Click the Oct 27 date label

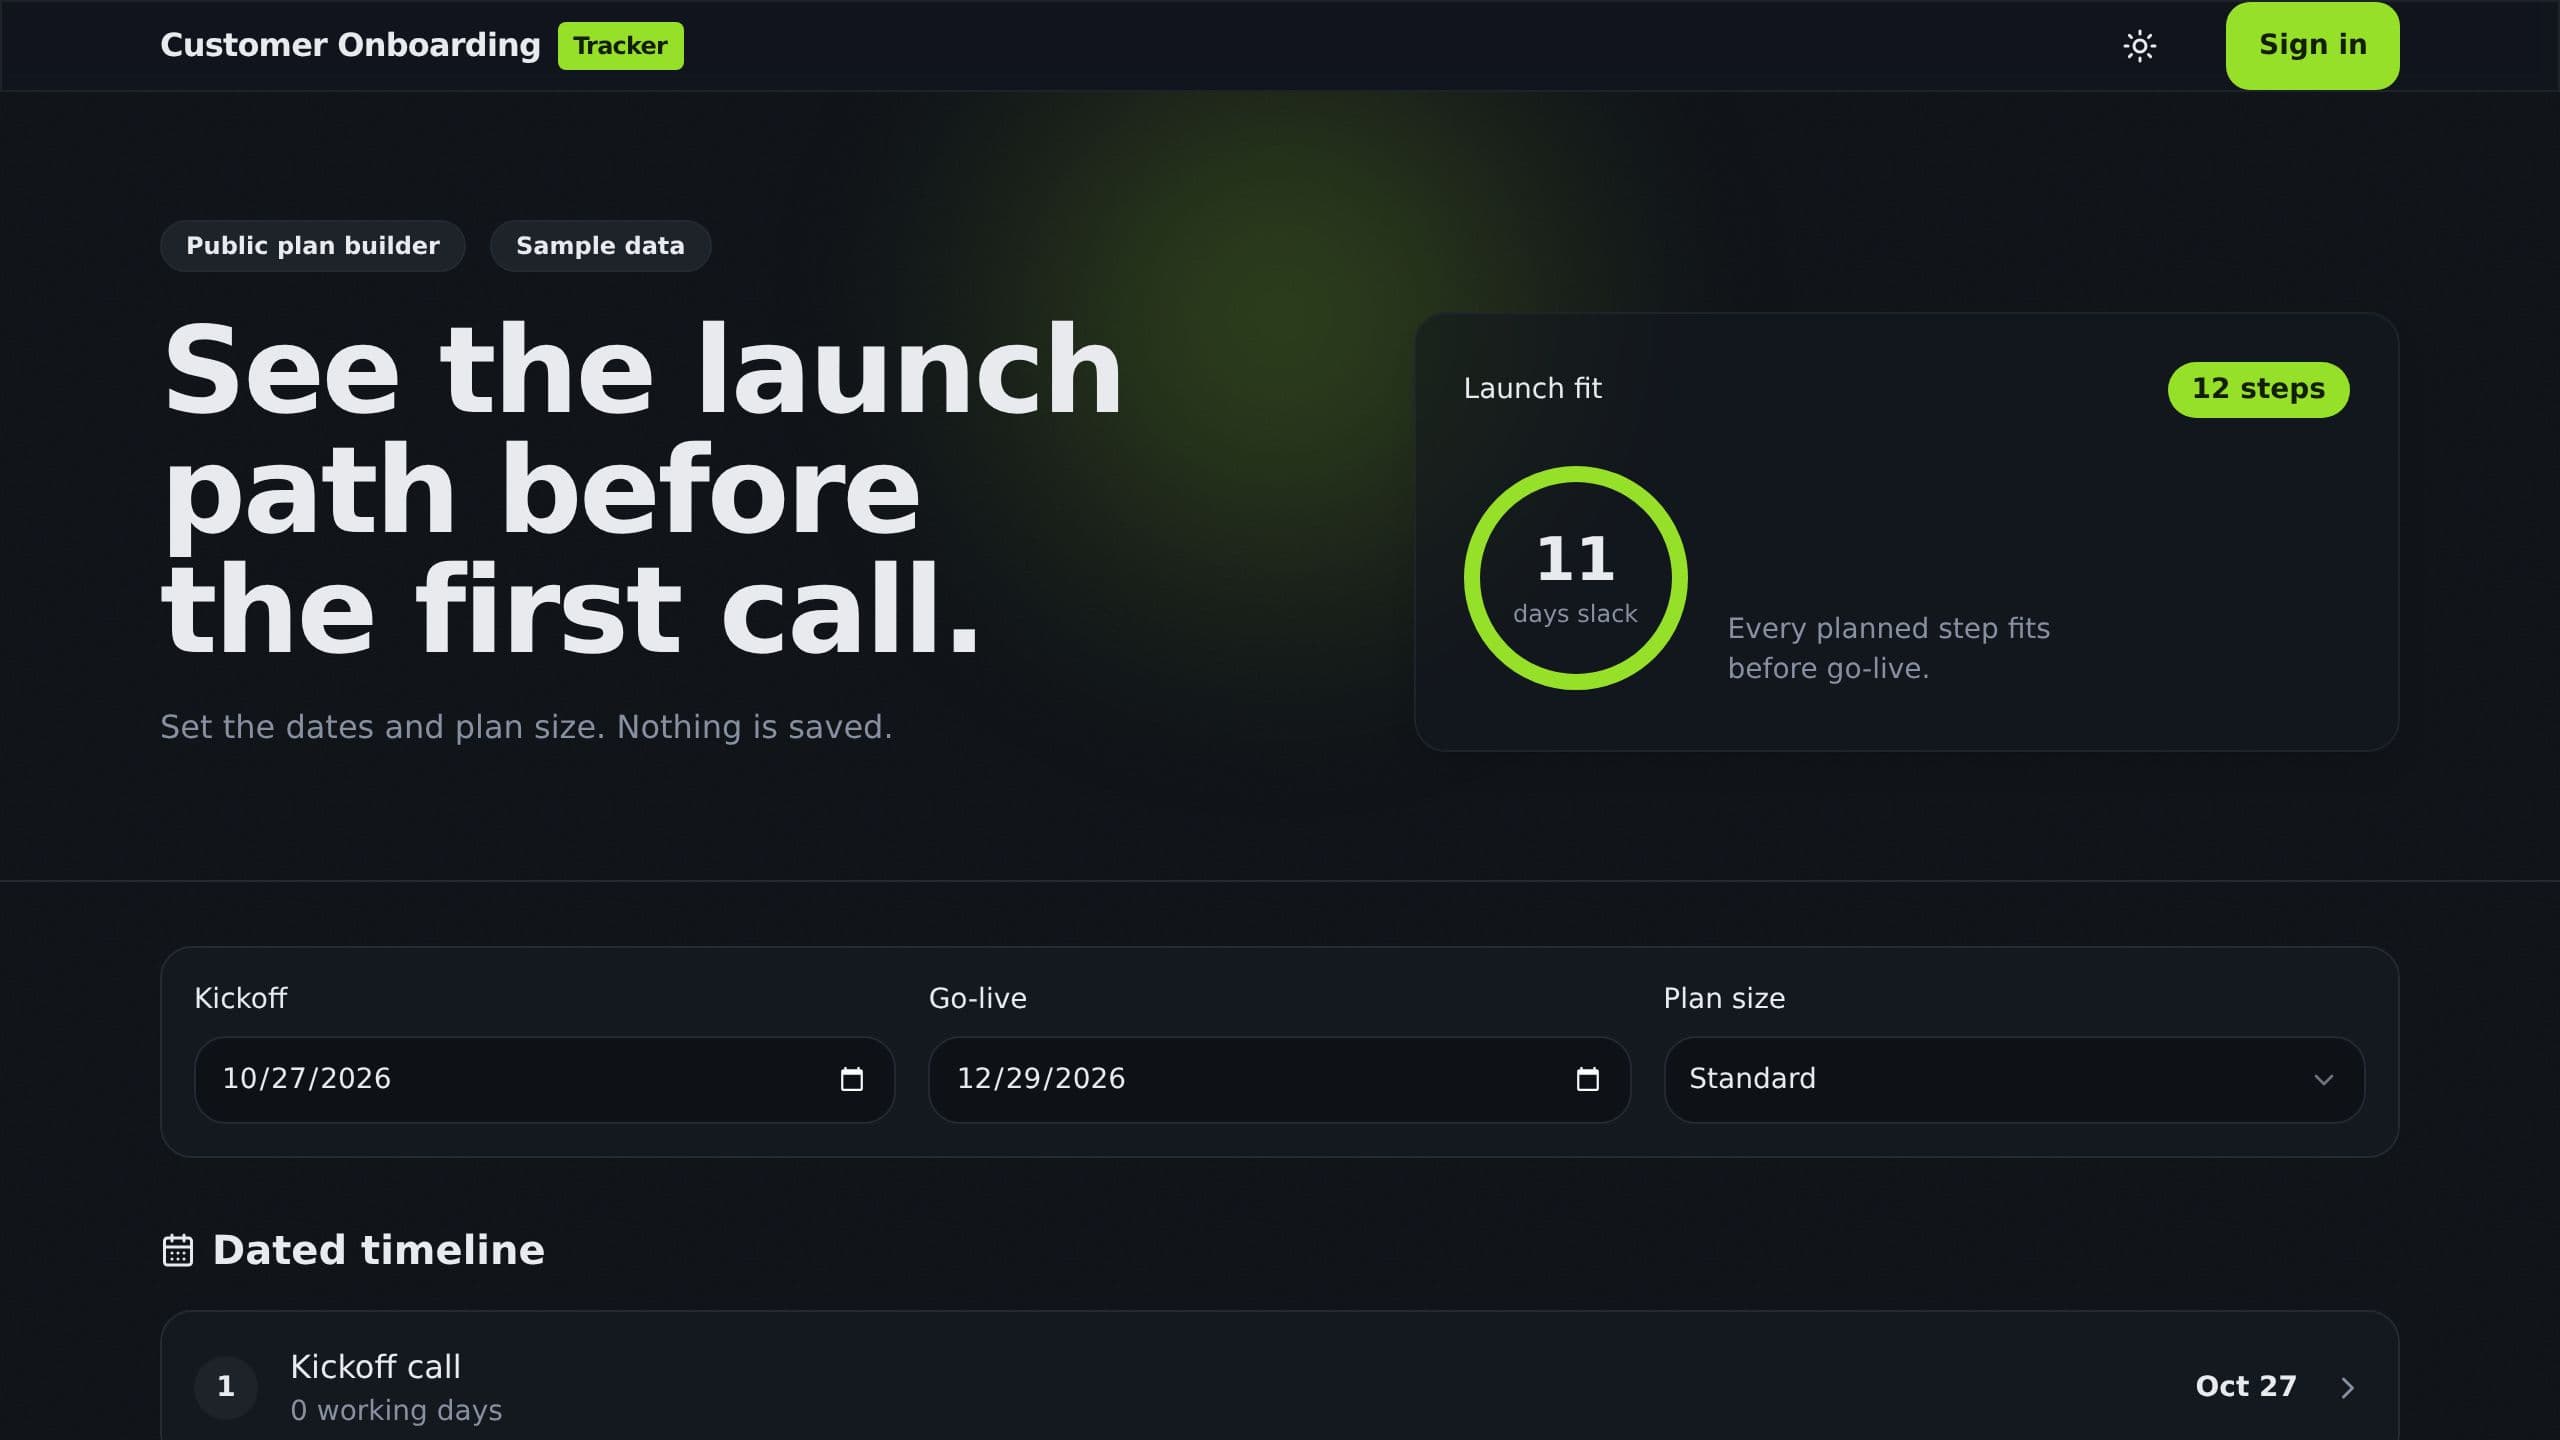pyautogui.click(x=2245, y=1387)
